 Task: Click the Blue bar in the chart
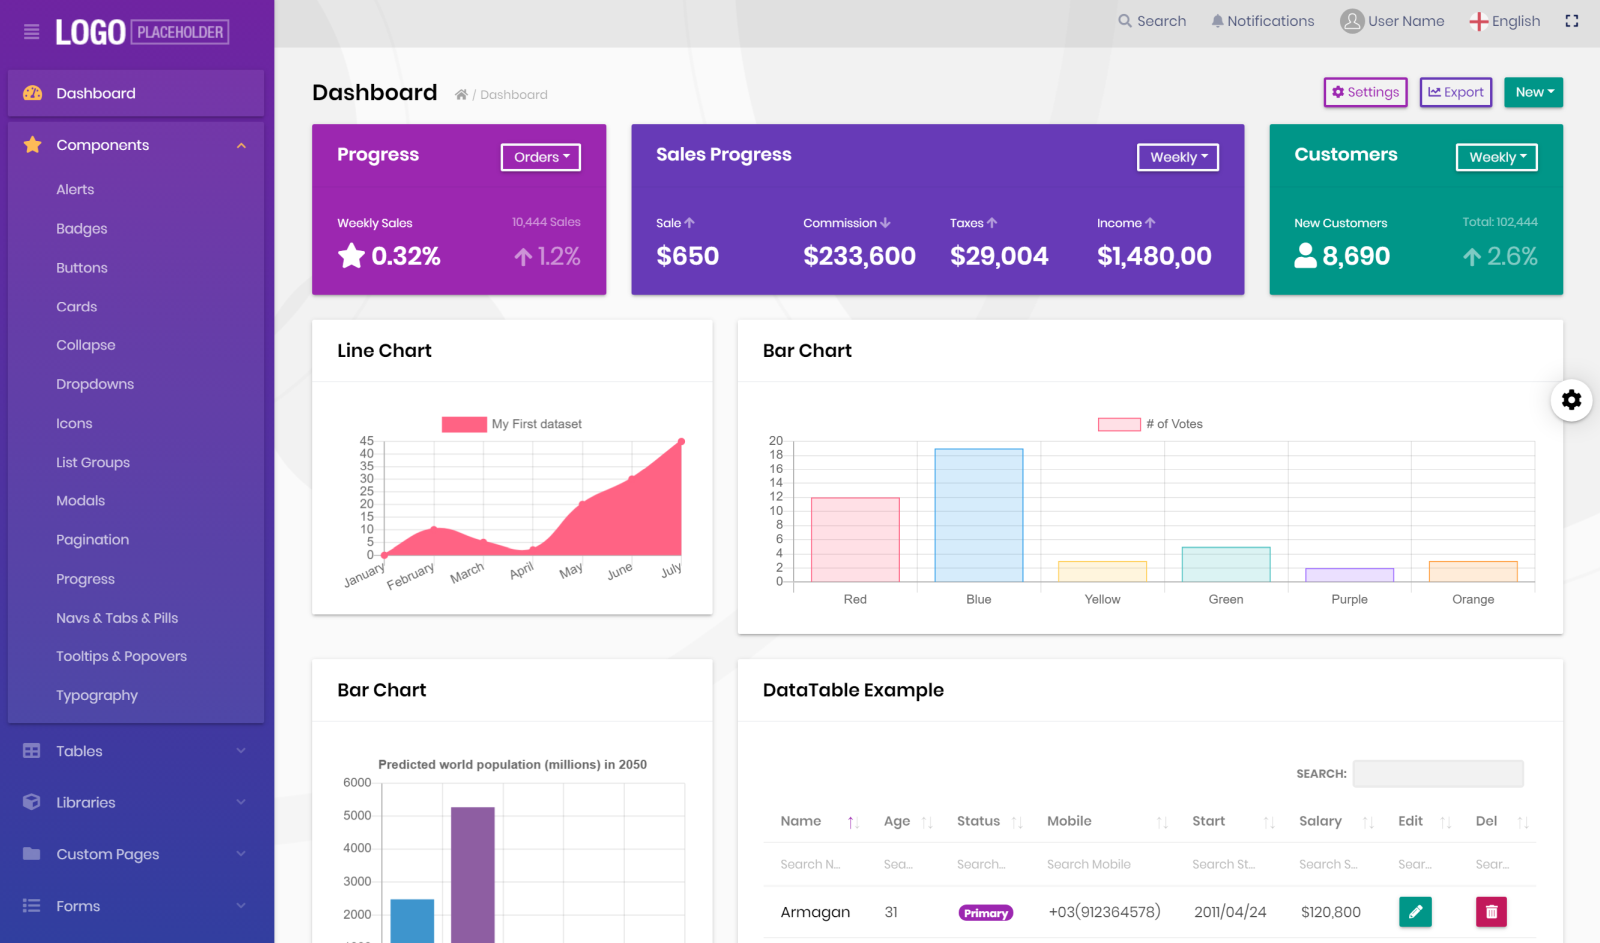point(978,515)
